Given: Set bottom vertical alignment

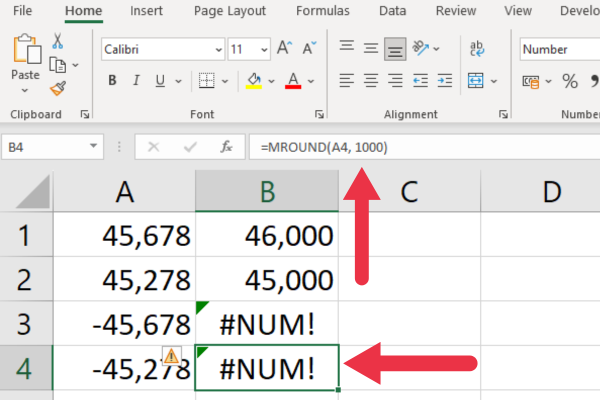Looking at the screenshot, I should point(395,49).
